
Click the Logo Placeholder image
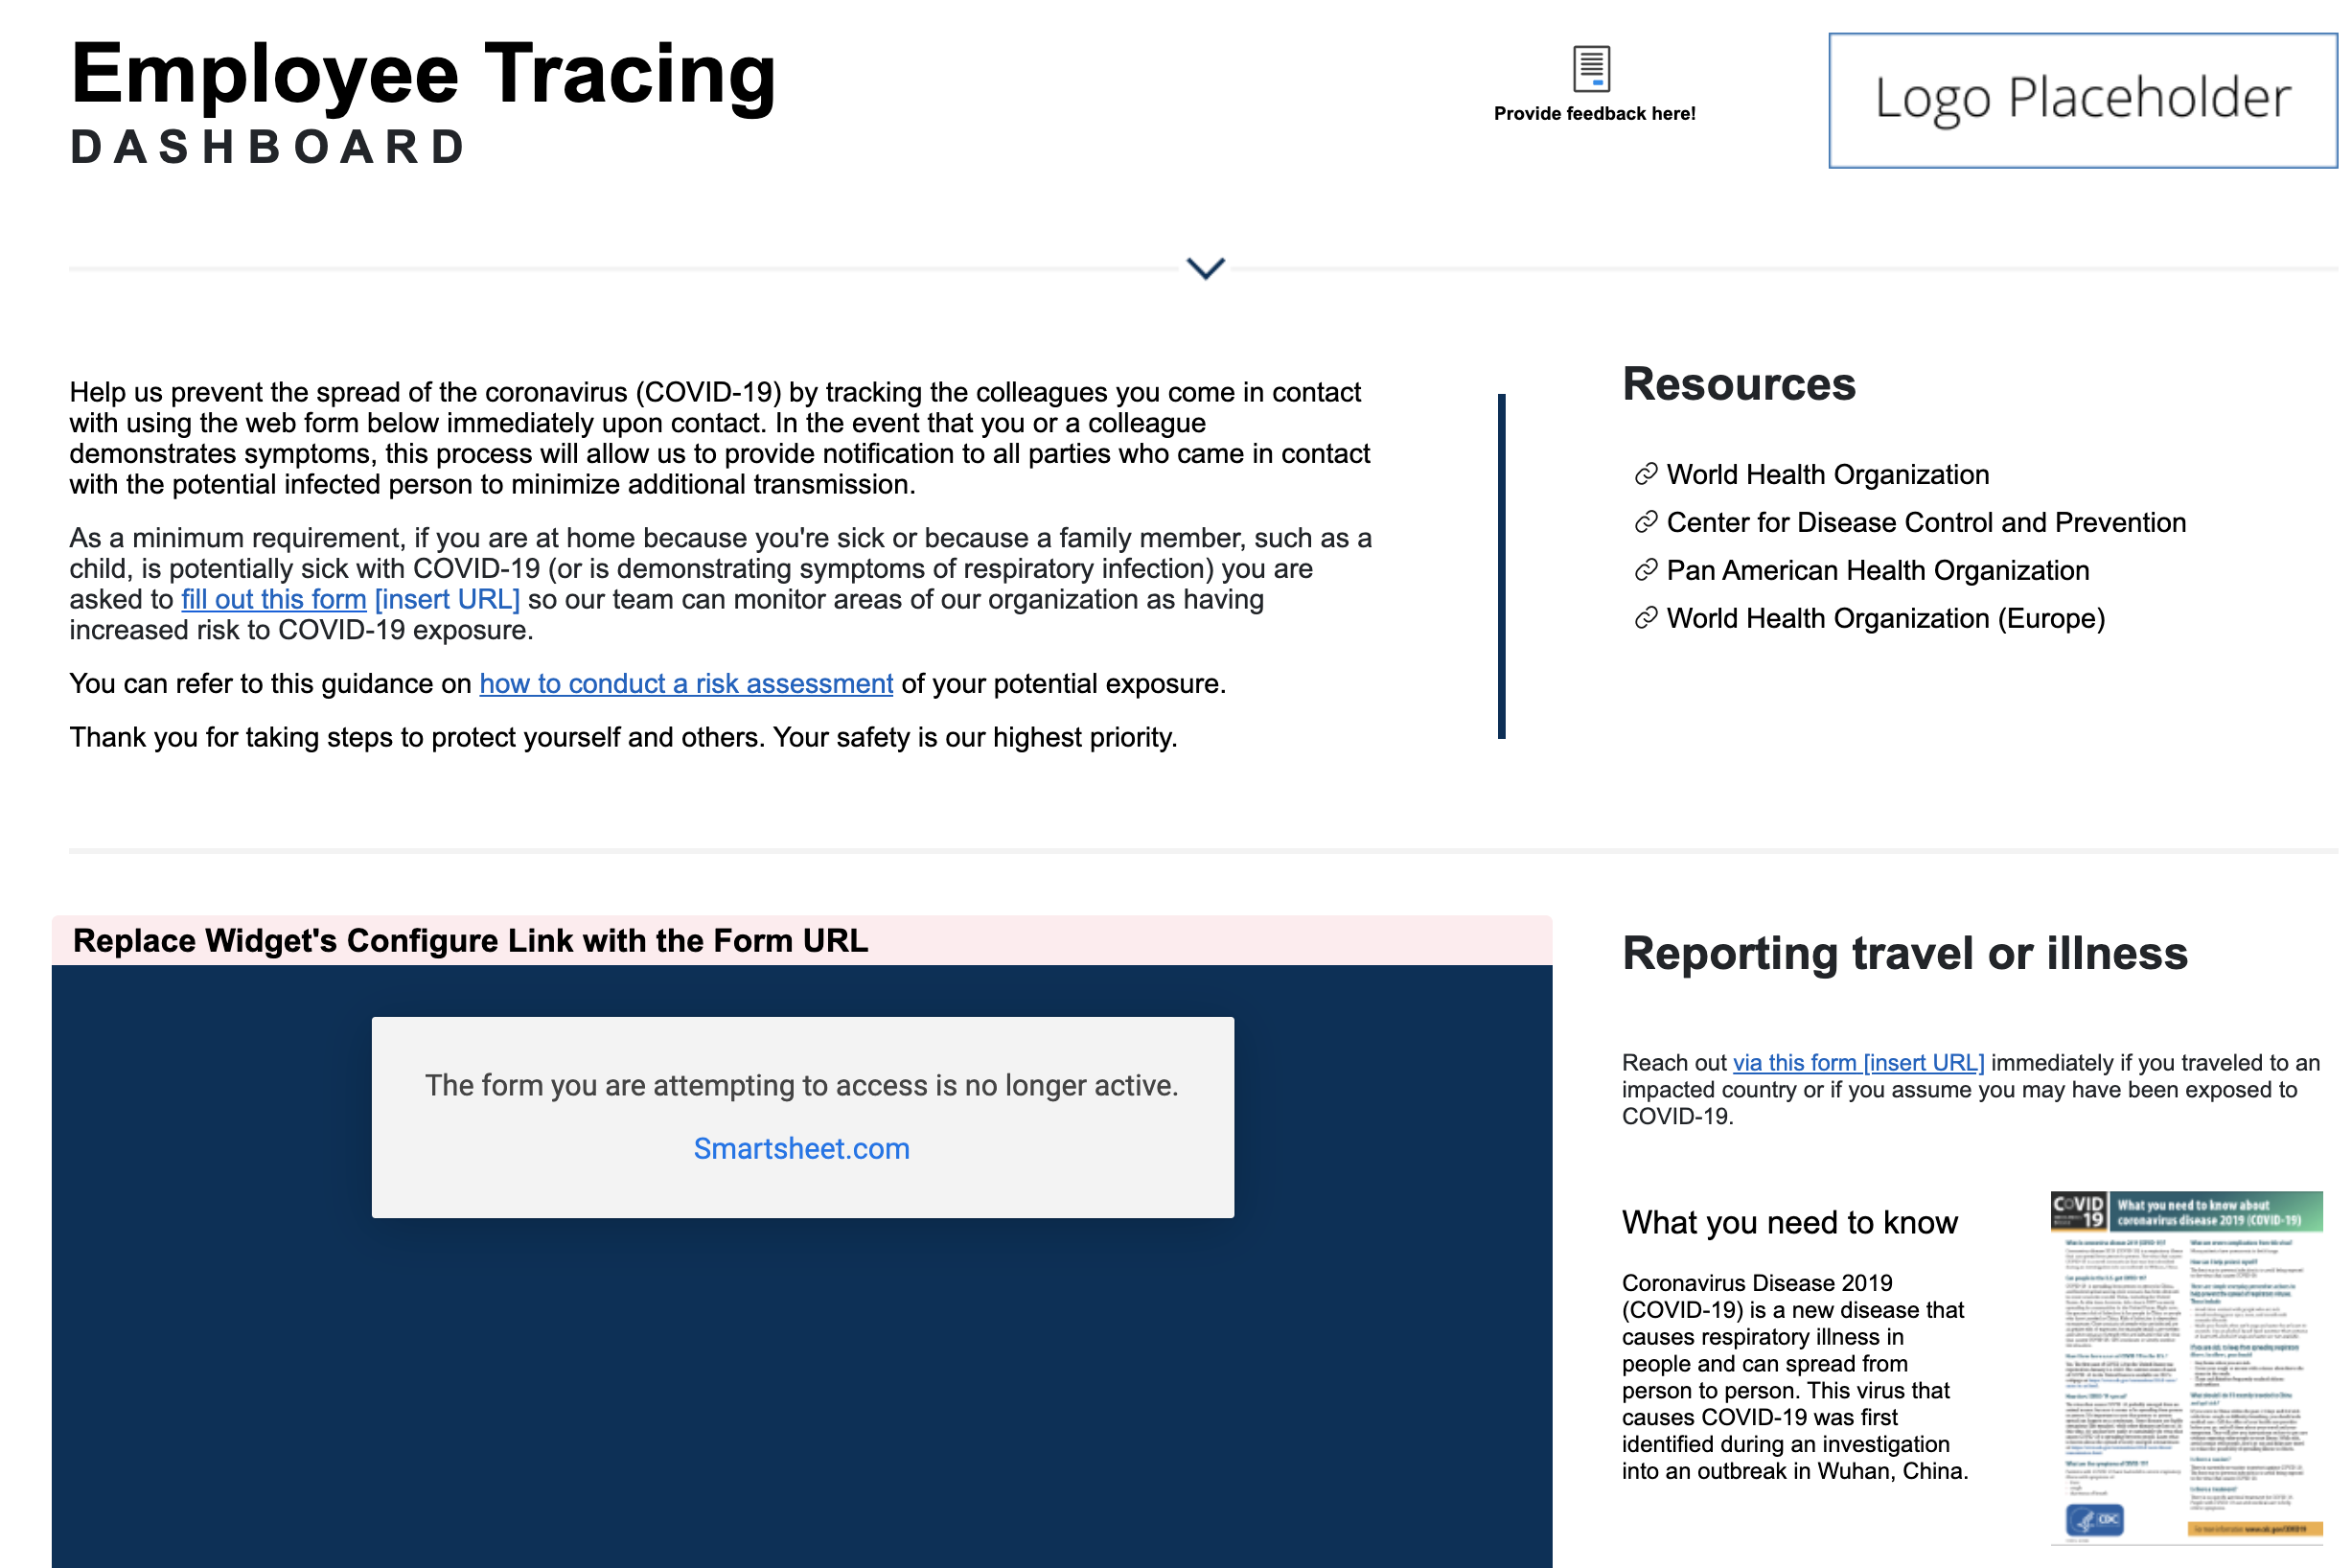pyautogui.click(x=2082, y=100)
